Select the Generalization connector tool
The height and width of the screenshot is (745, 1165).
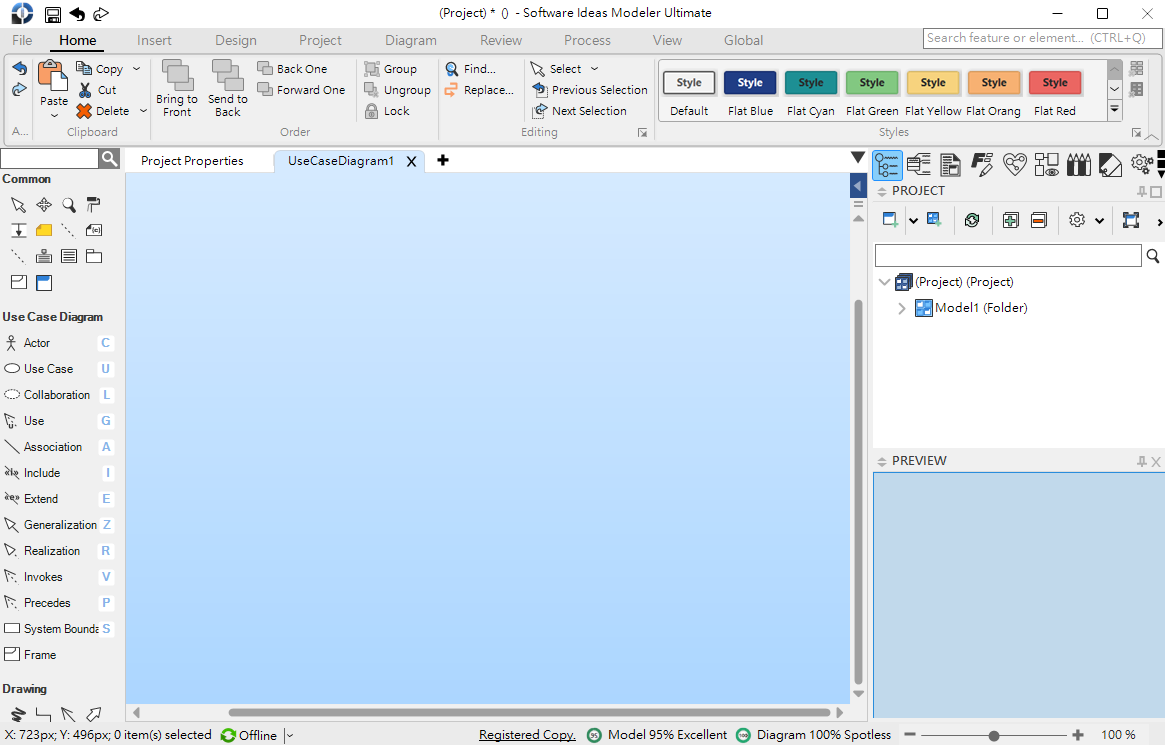57,524
